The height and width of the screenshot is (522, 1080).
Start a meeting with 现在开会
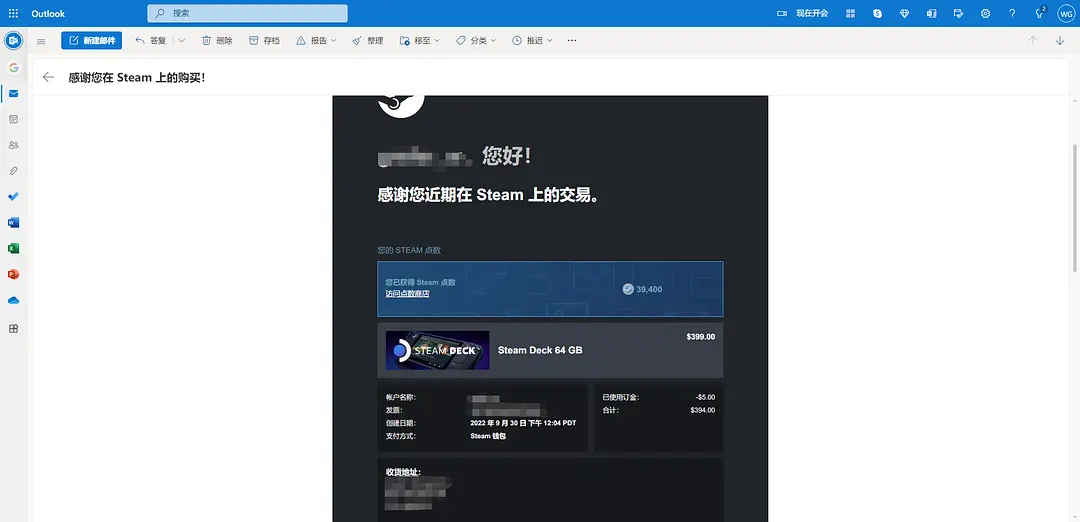pyautogui.click(x=802, y=13)
